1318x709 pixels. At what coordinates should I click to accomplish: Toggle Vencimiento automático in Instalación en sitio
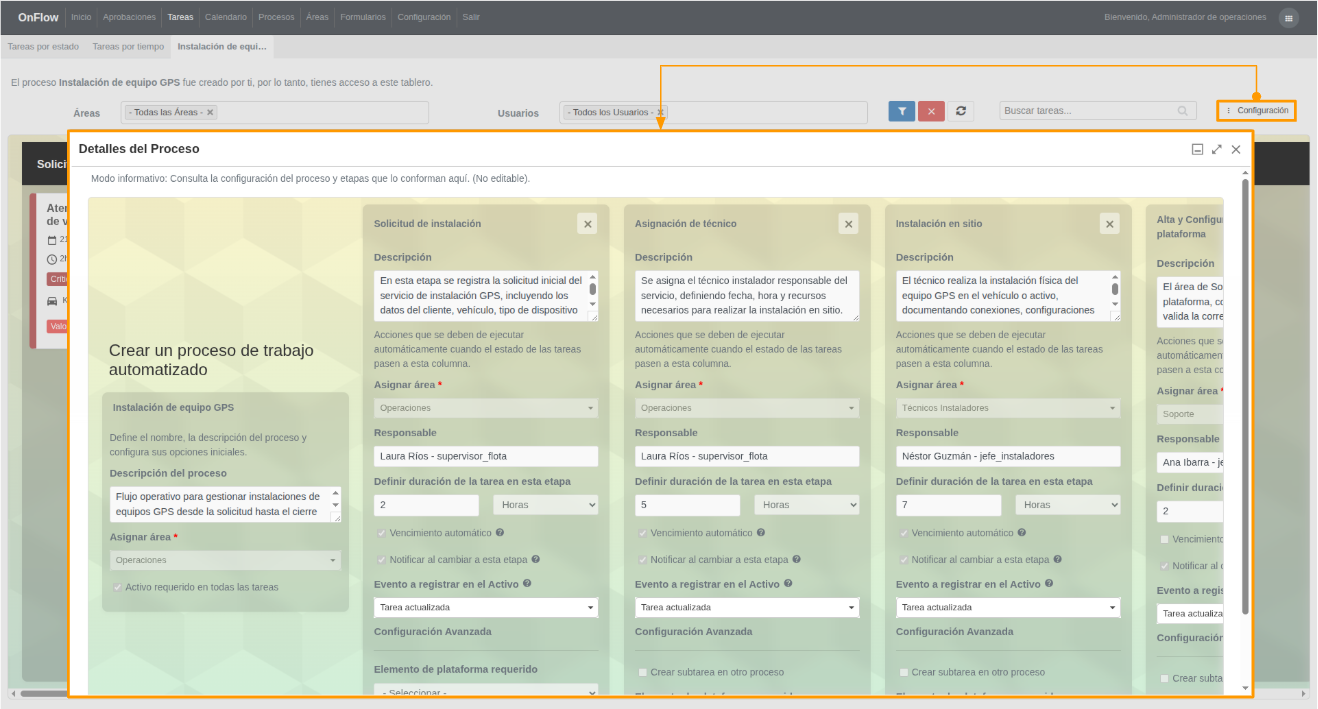pyautogui.click(x=904, y=533)
